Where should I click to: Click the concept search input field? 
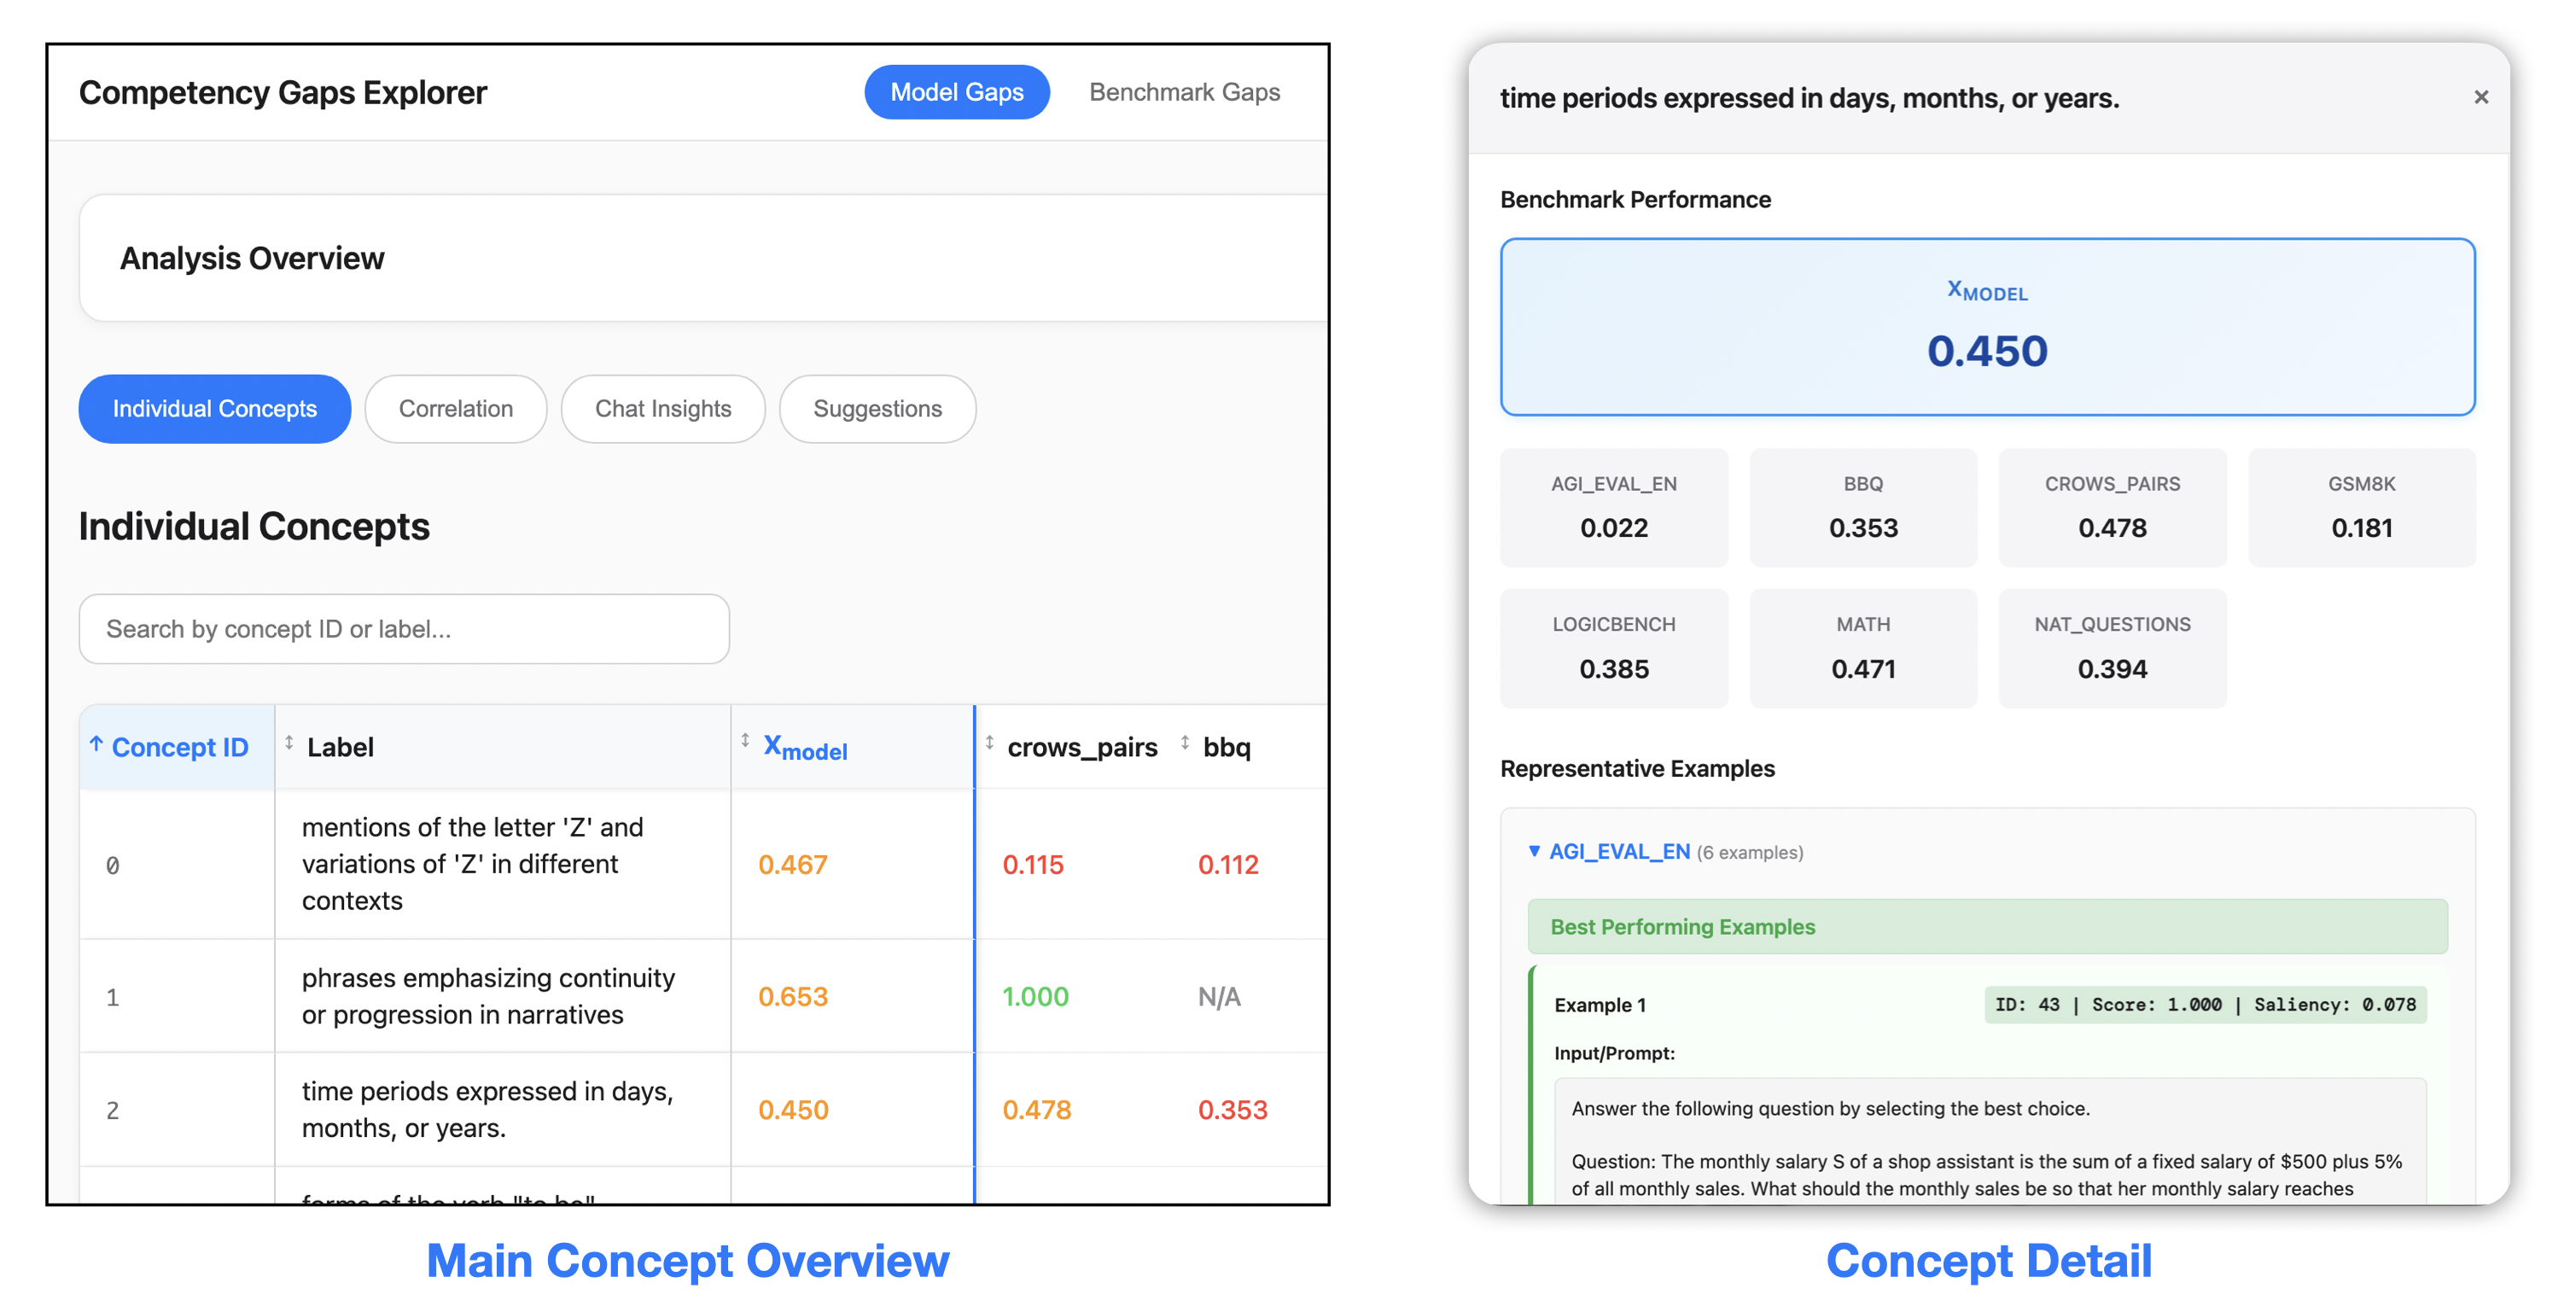404,629
